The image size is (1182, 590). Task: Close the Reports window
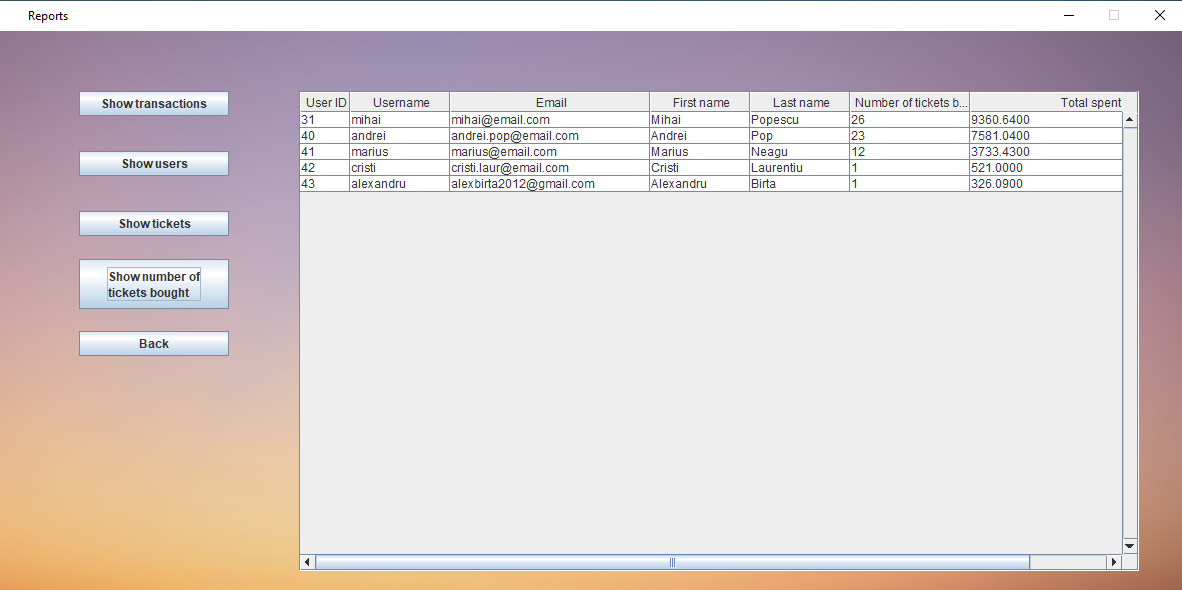coord(1159,15)
